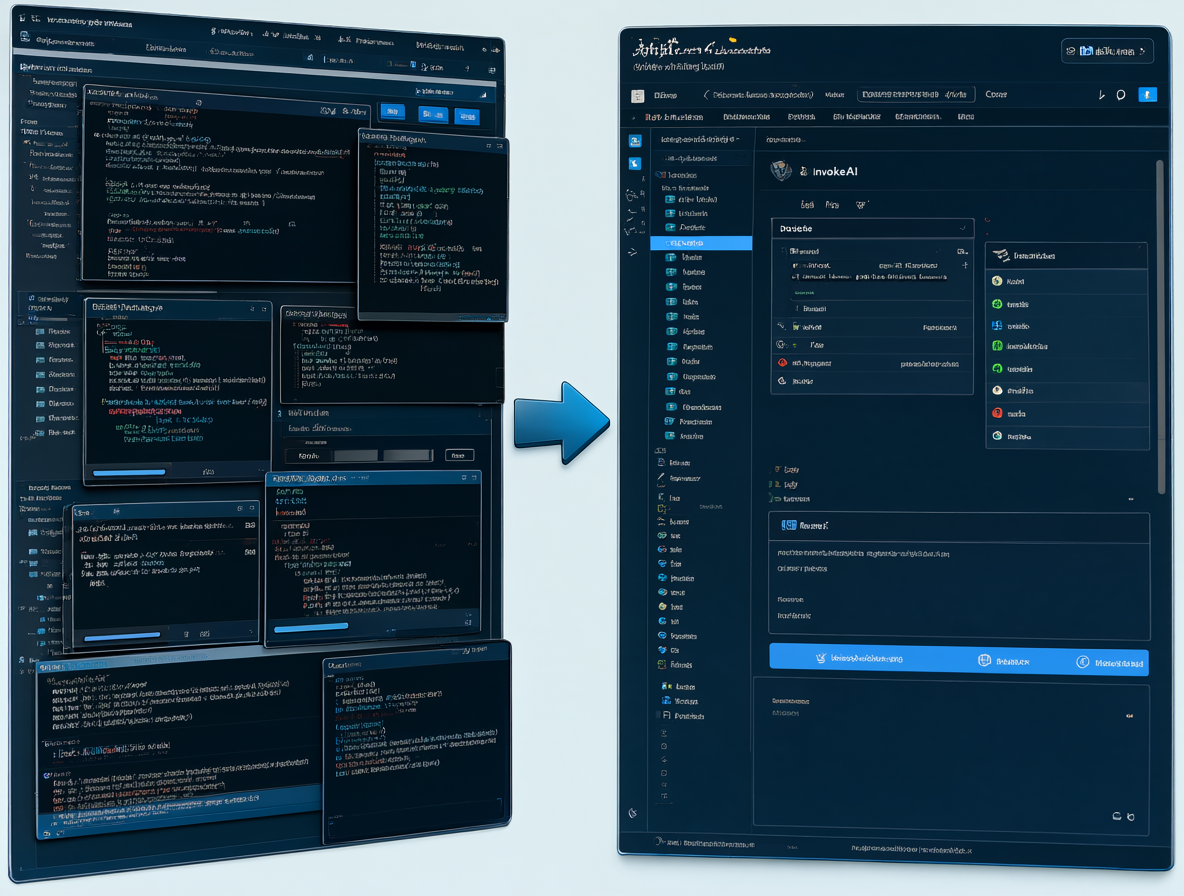Click the red warning icon row in the center panel
The height and width of the screenshot is (896, 1184).
tap(872, 363)
